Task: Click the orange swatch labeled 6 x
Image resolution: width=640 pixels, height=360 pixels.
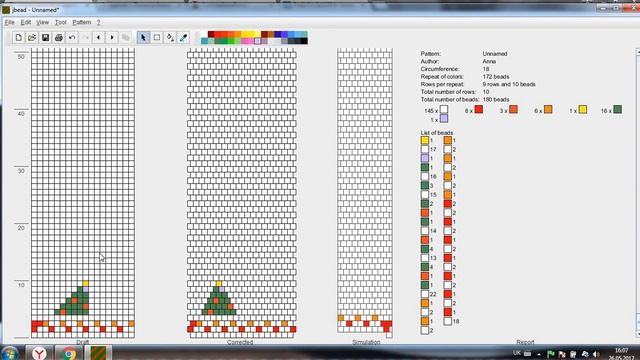Action: point(548,109)
